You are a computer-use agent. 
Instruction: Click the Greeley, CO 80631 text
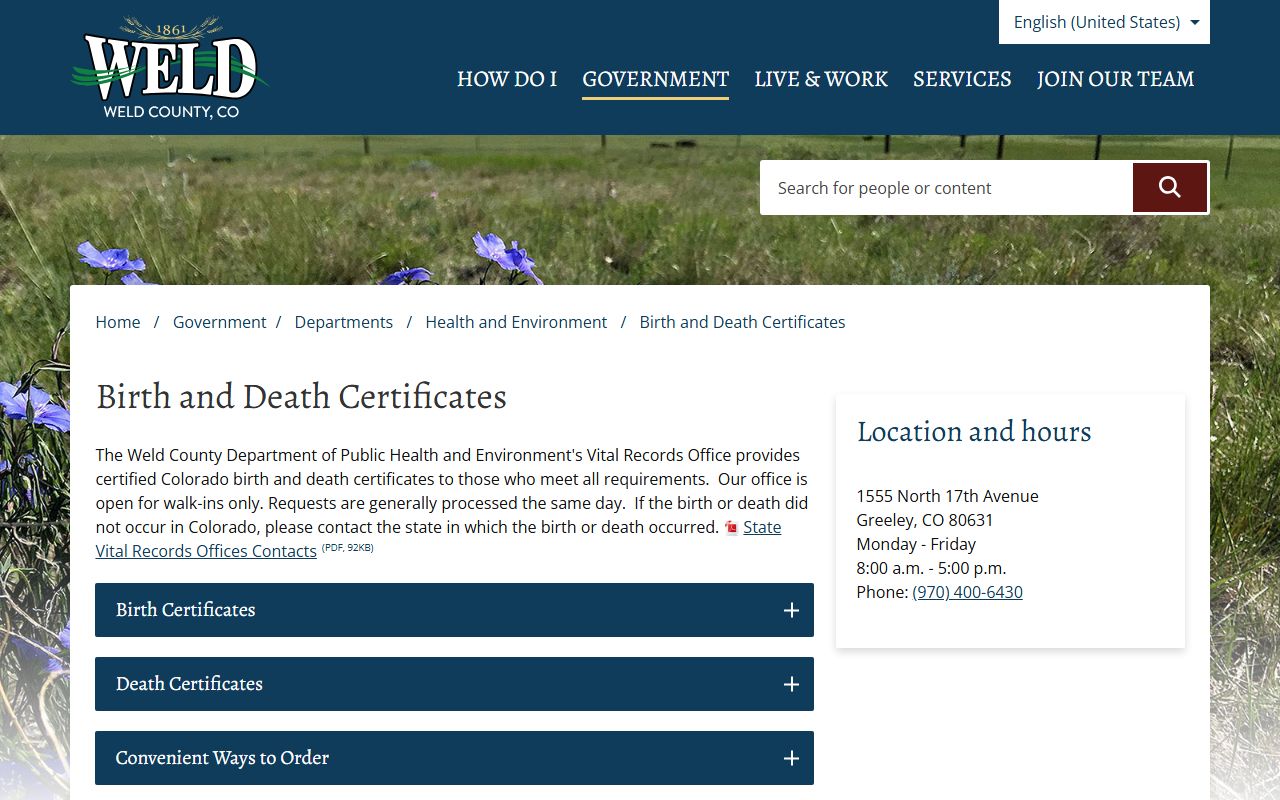[x=925, y=520]
